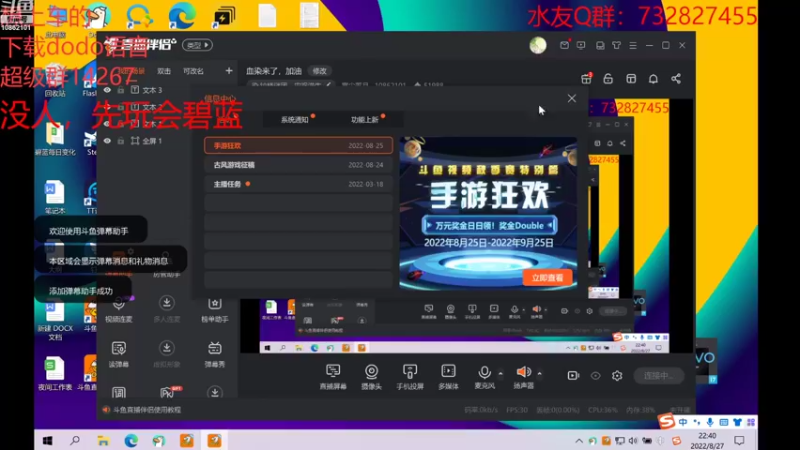Open the screen feedback icon in title bar

click(581, 45)
